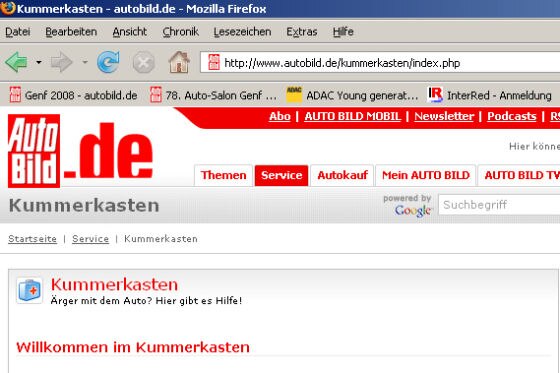Click the Firefox logo in the title bar
Image resolution: width=560 pixels, height=373 pixels.
coord(7,8)
